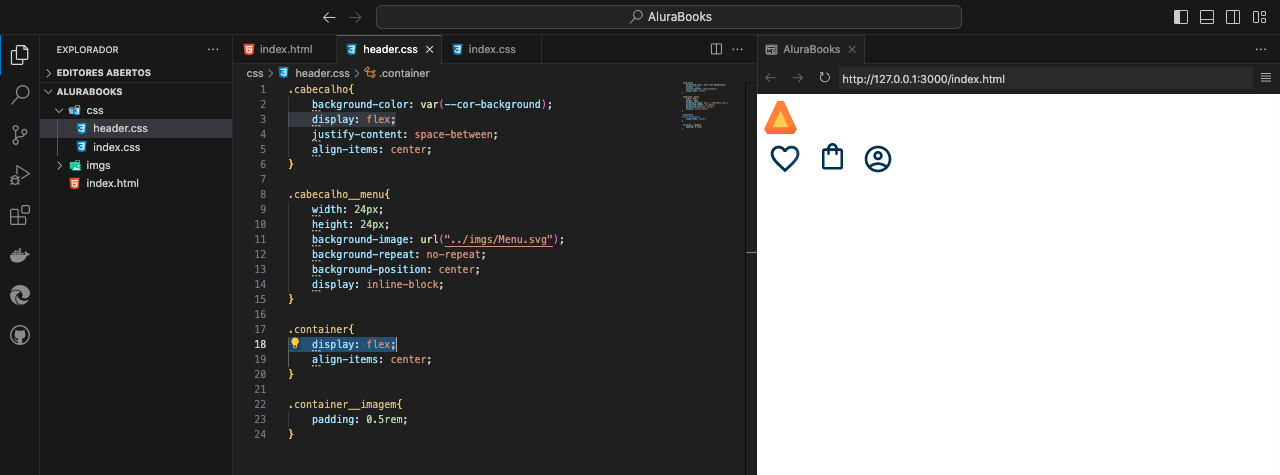Screen dimensions: 1280x475
Task: Open the GitHub view in activity bar
Action: point(19,335)
